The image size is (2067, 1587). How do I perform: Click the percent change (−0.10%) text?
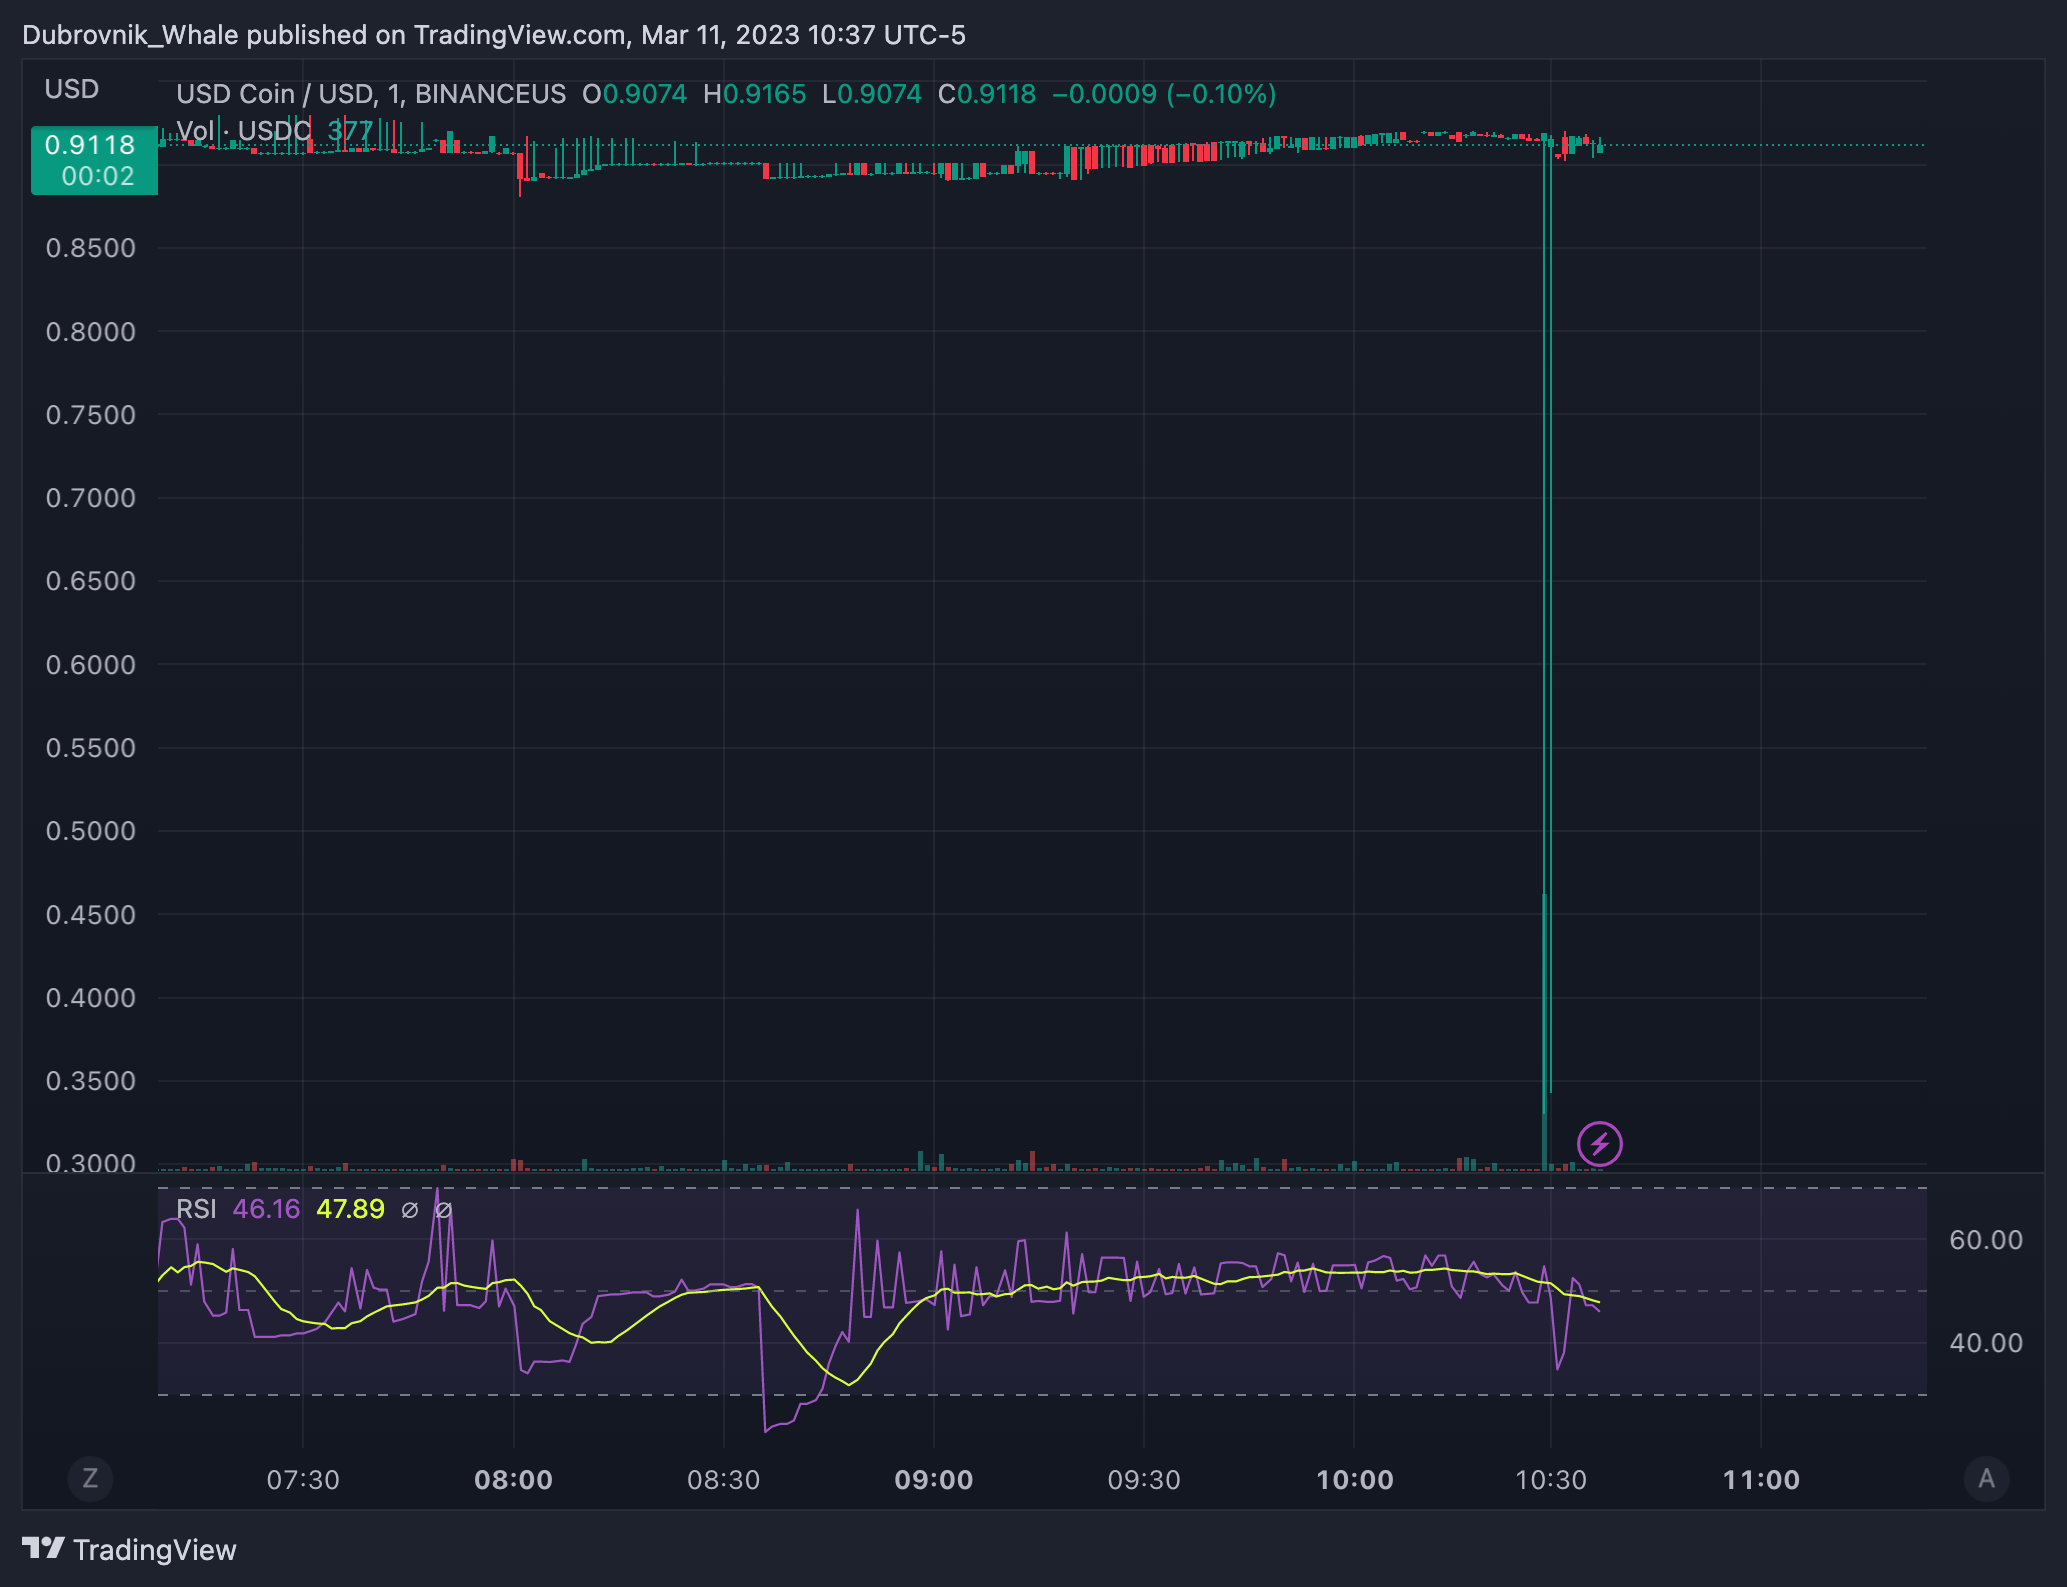(1221, 94)
